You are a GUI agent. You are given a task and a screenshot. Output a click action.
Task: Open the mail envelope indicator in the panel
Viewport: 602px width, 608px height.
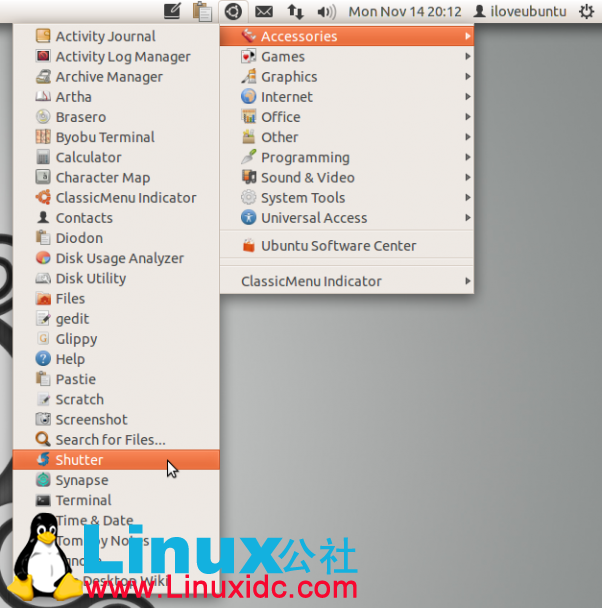(264, 12)
